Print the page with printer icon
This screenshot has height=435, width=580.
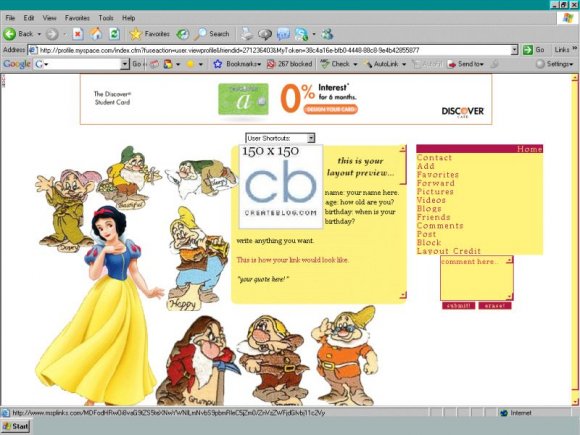point(247,34)
